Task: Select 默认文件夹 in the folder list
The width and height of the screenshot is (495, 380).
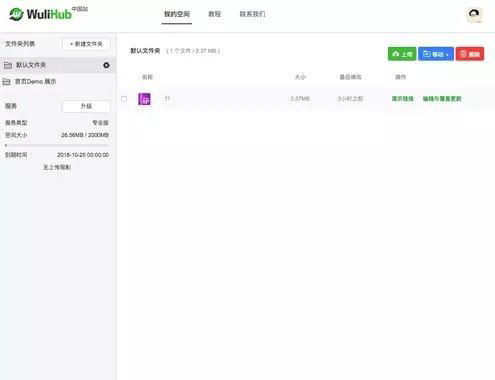Action: [58, 65]
